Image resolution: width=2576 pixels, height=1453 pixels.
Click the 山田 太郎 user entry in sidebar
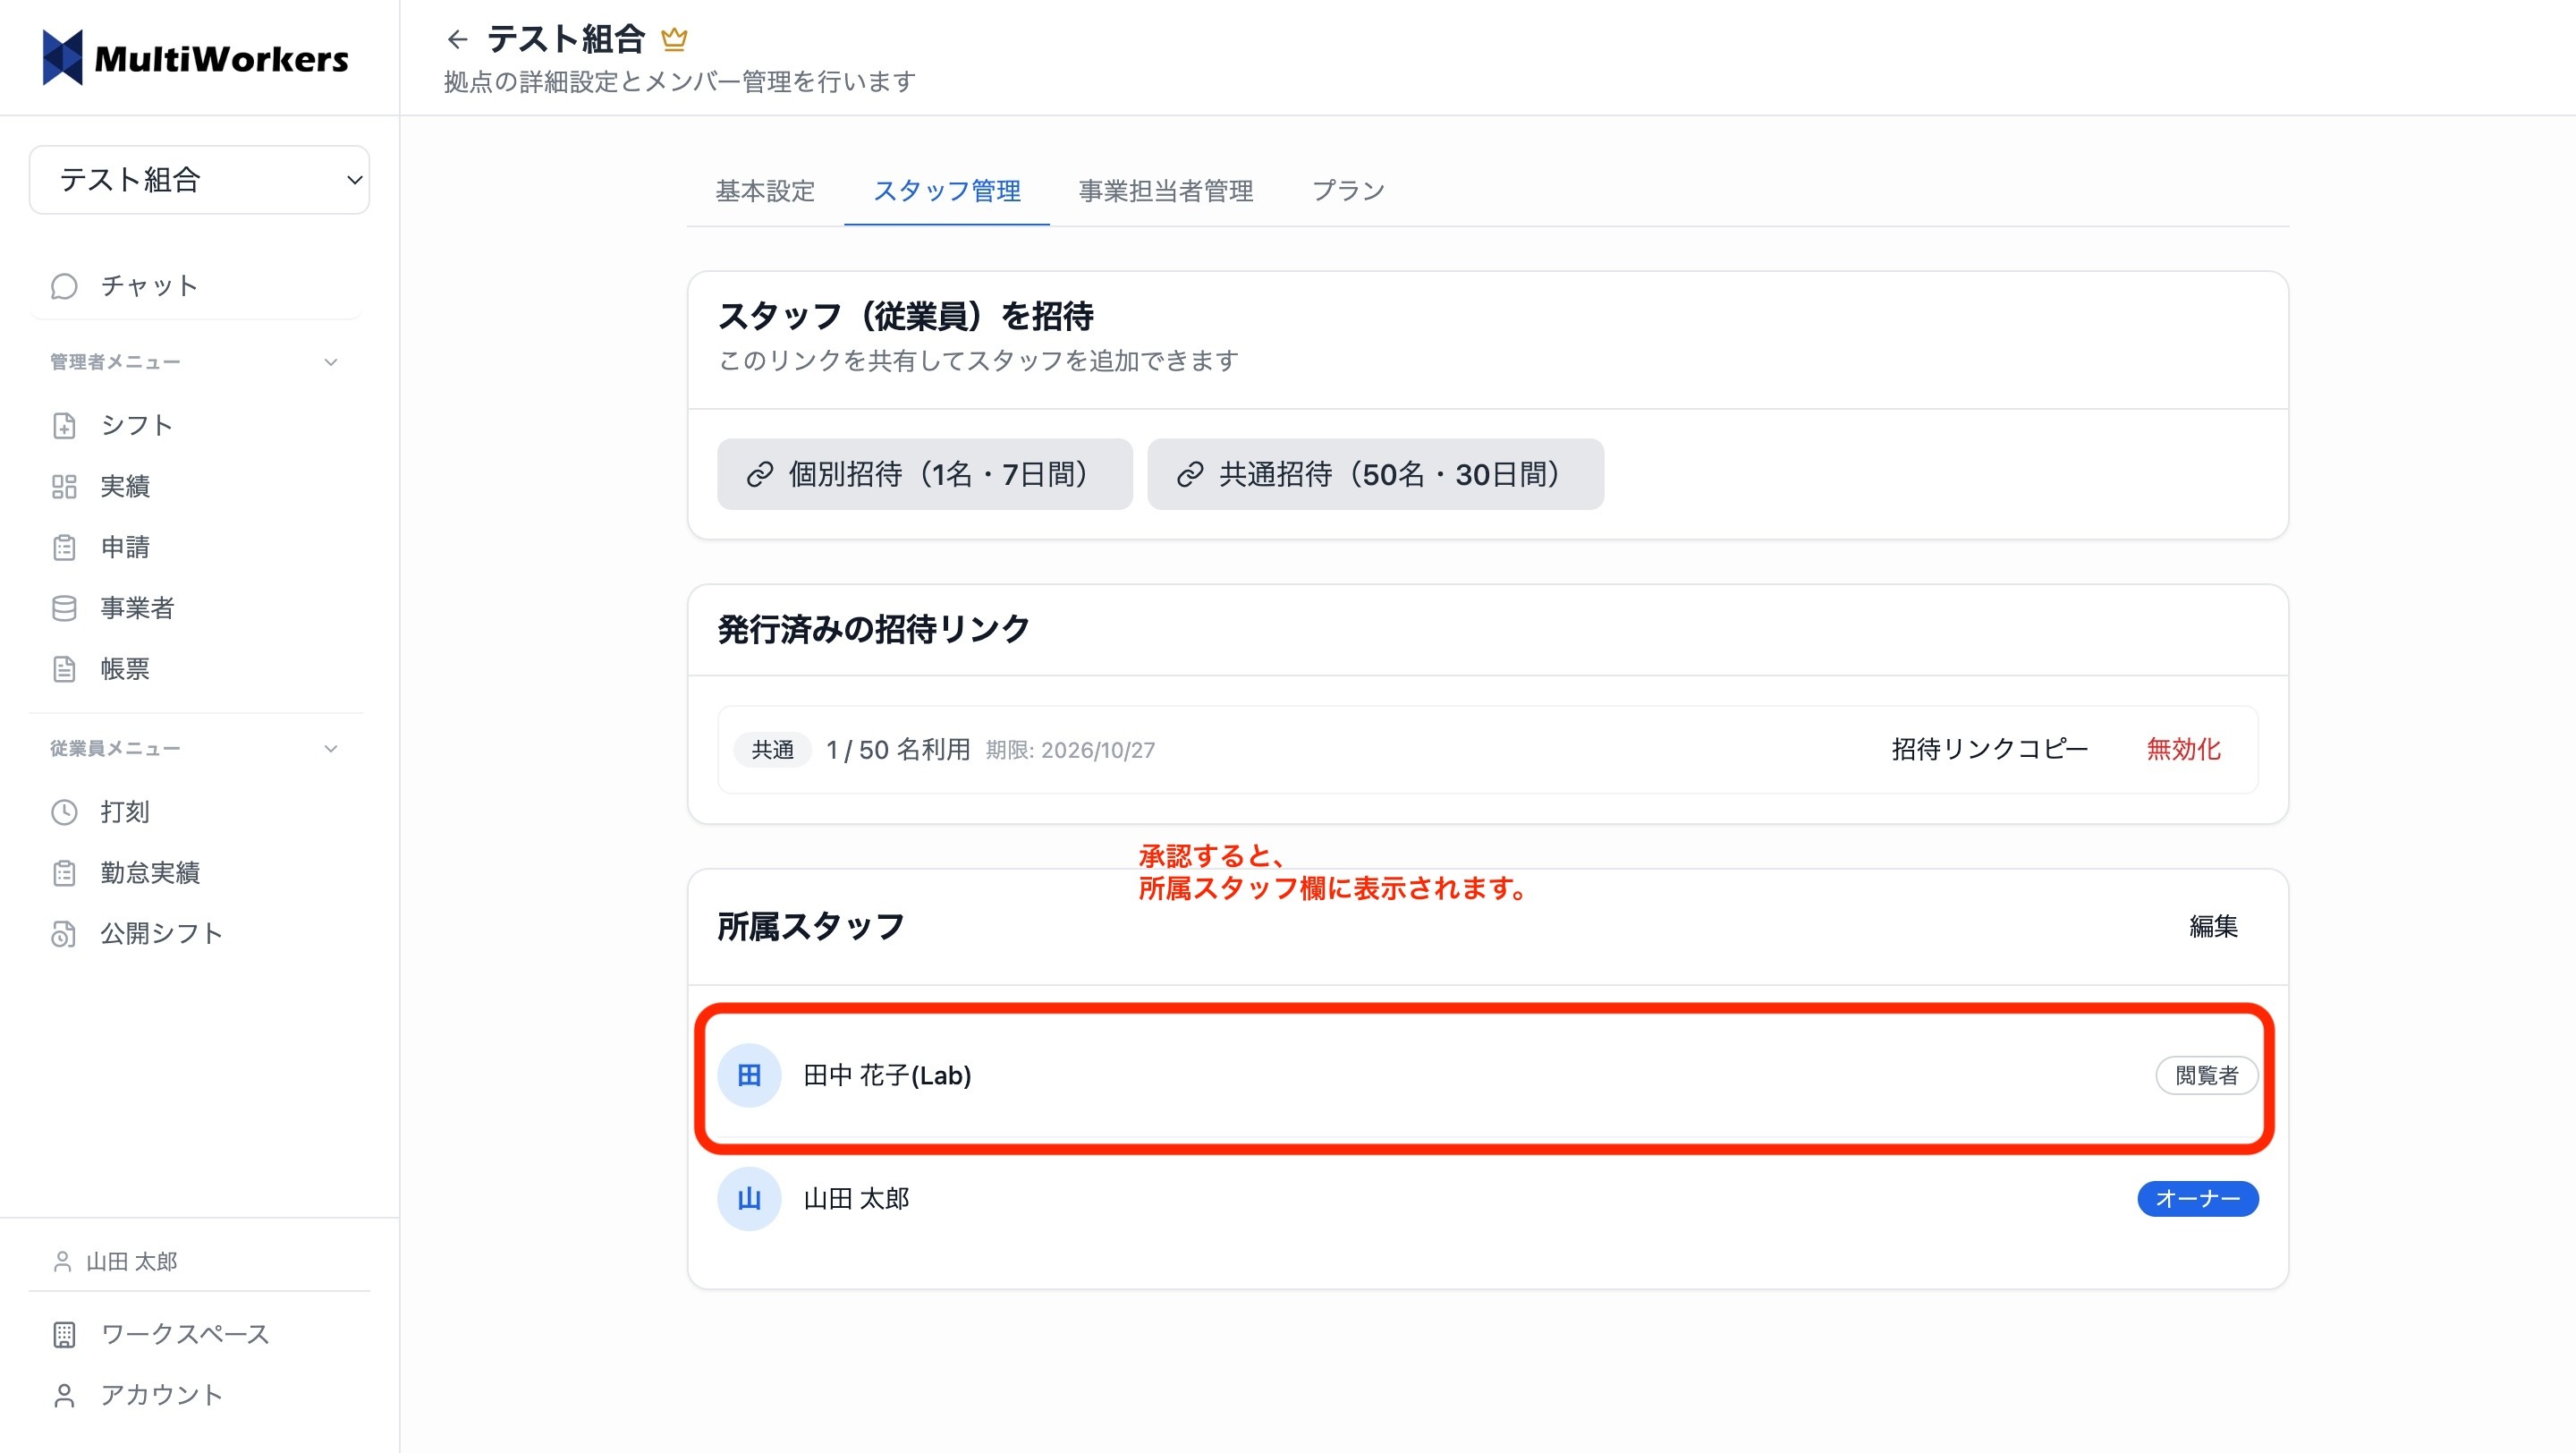pos(115,1261)
